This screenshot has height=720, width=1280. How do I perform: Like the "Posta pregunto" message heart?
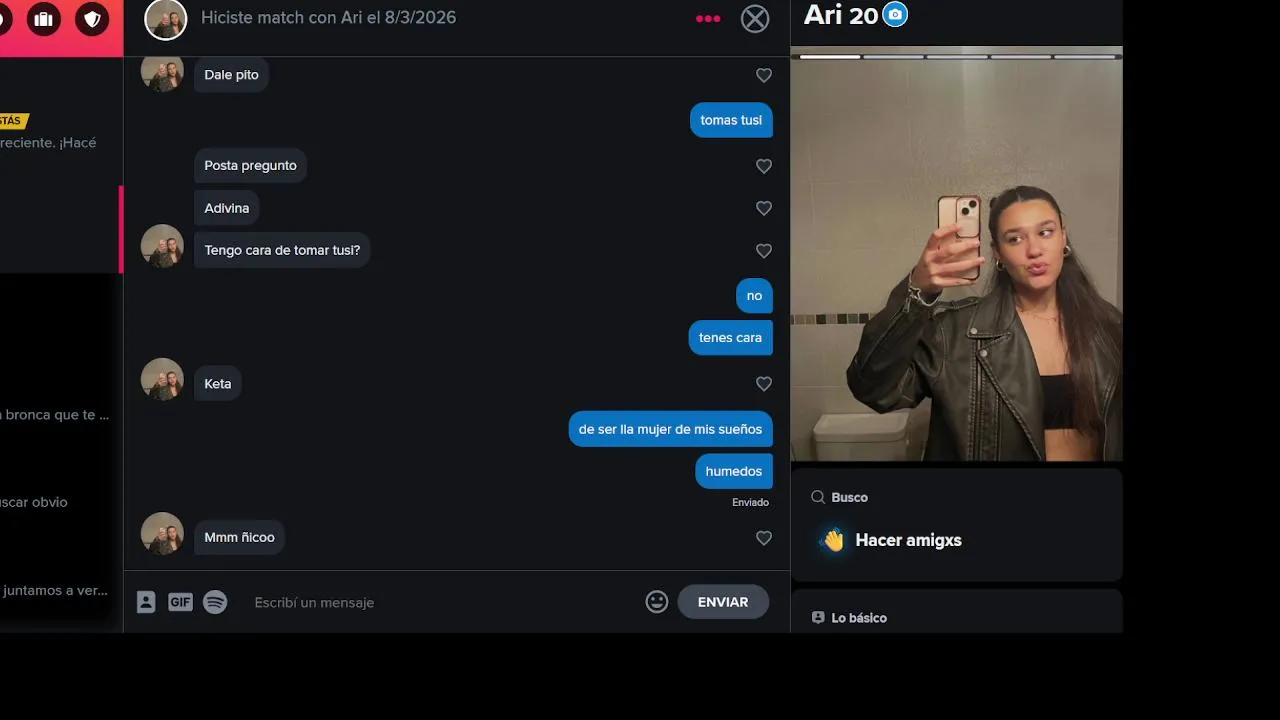tap(764, 166)
